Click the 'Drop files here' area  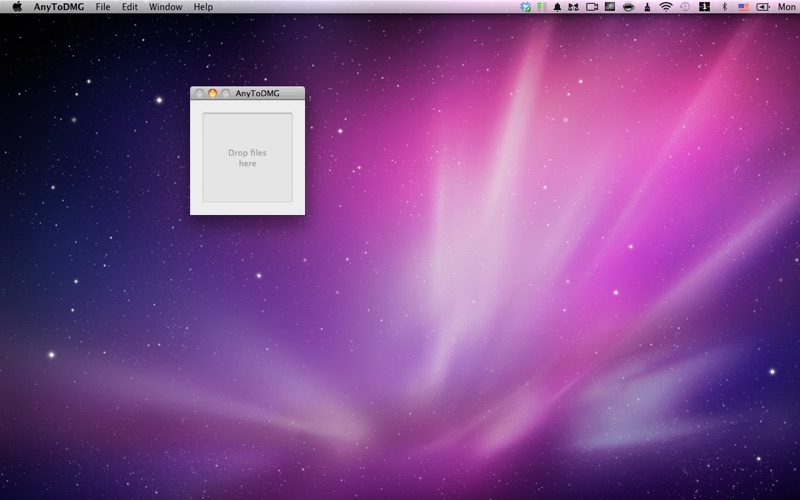247,158
